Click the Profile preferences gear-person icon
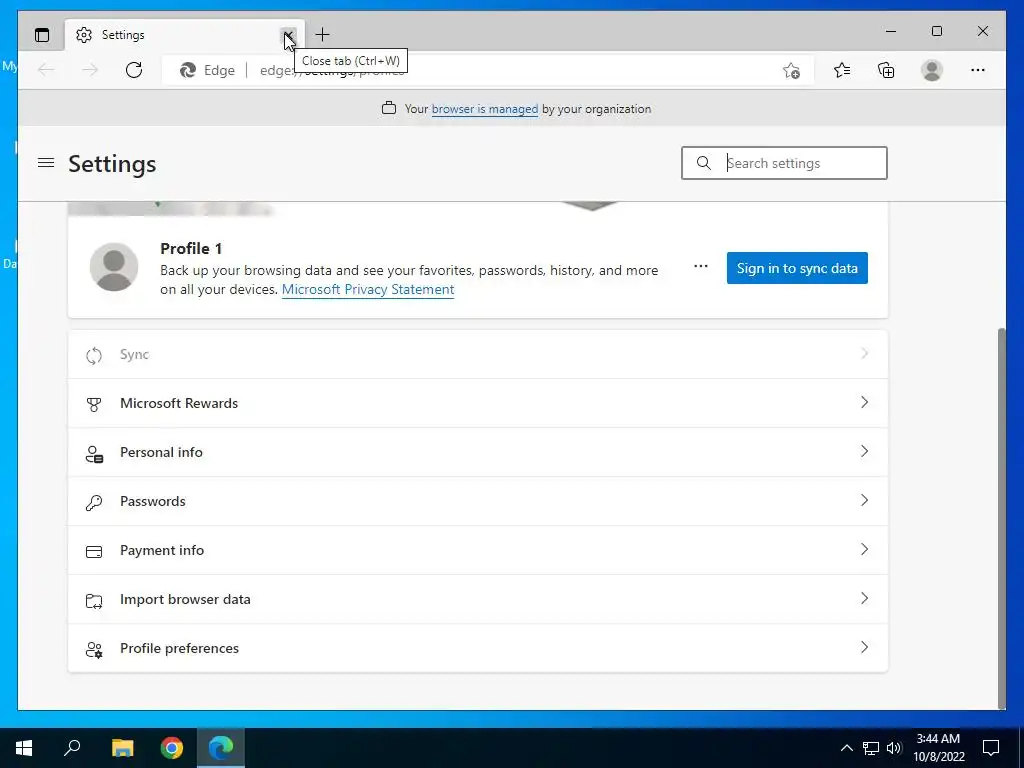This screenshot has height=768, width=1024. (94, 650)
